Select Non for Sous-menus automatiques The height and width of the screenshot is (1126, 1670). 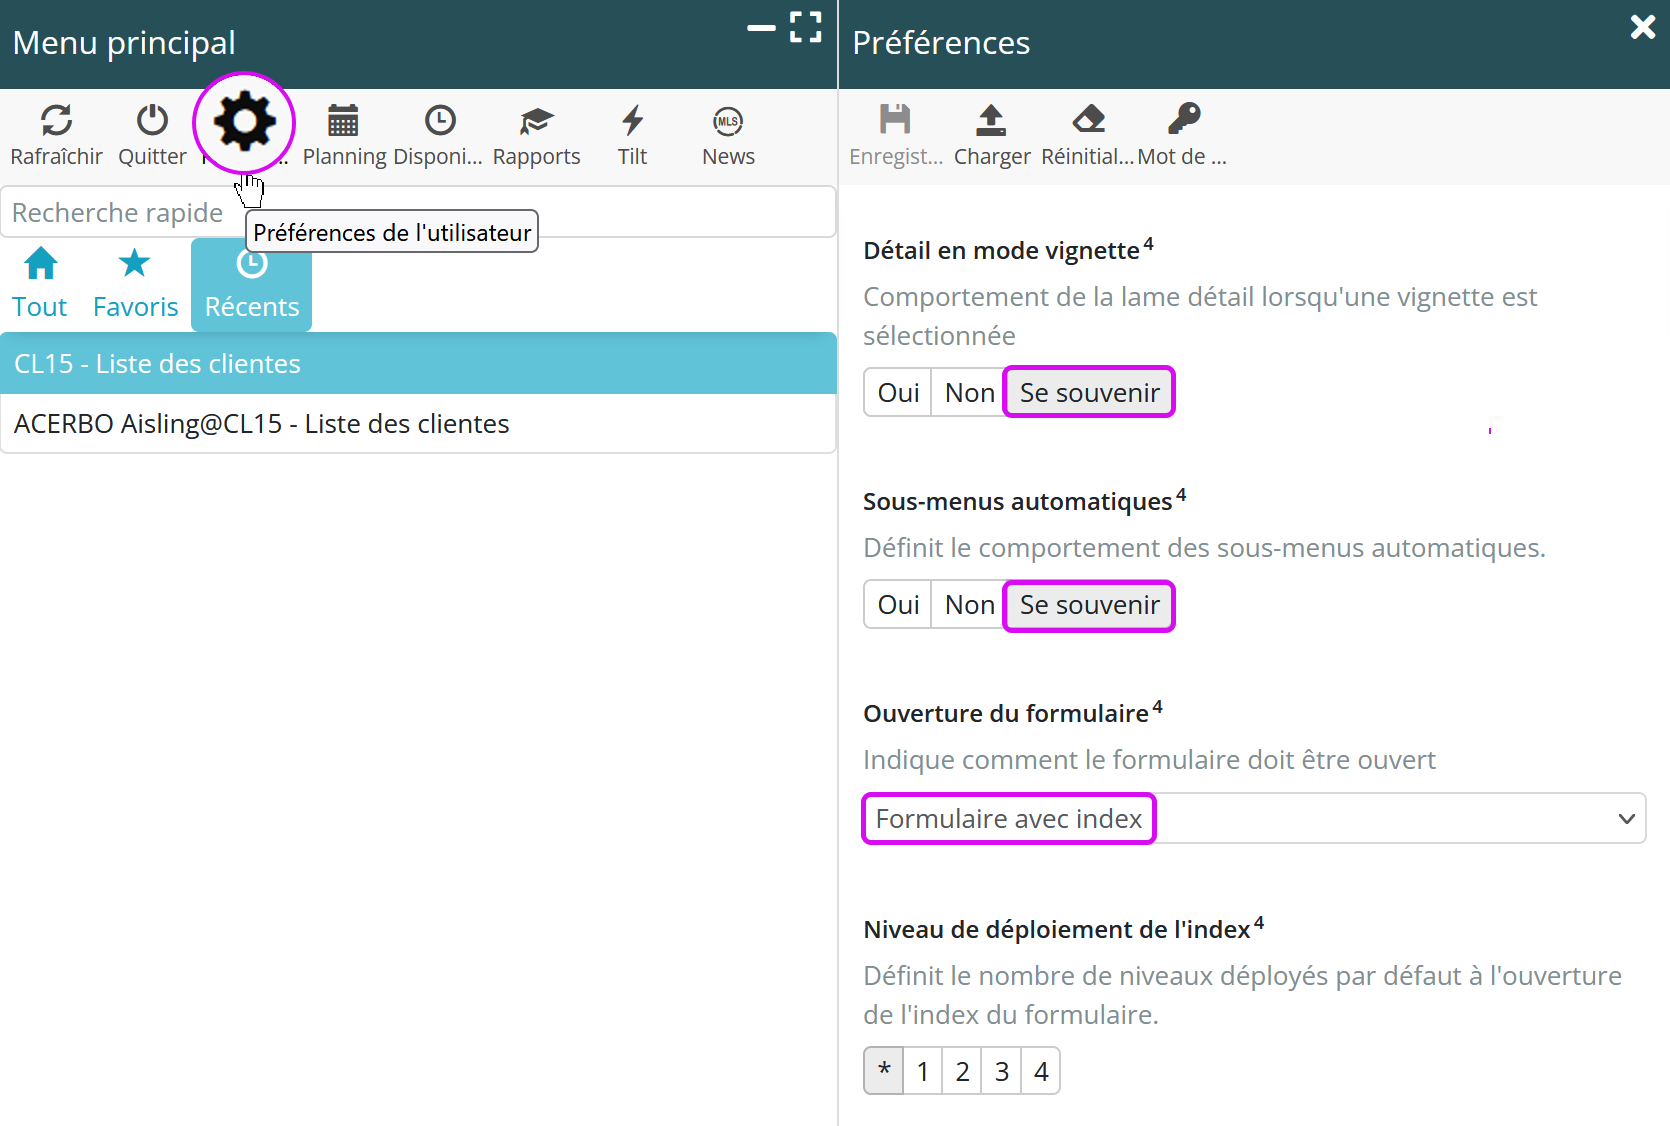click(969, 605)
